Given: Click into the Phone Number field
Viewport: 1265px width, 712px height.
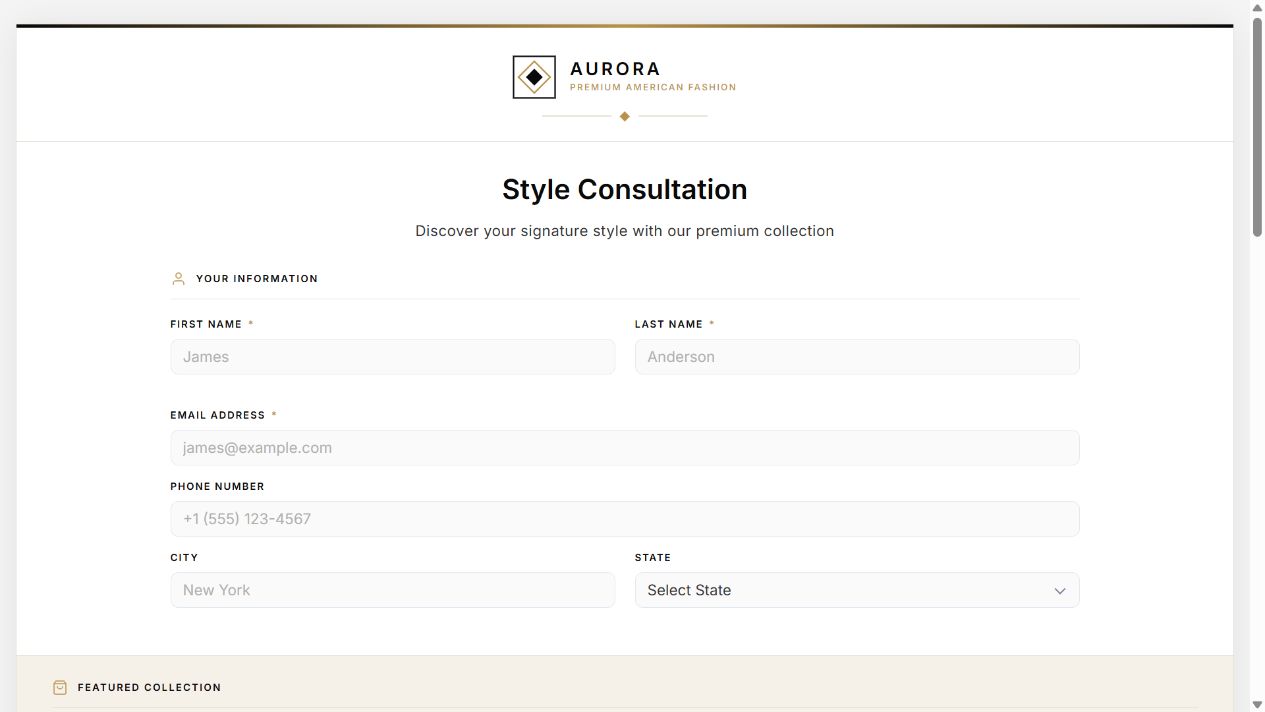Looking at the screenshot, I should 625,519.
